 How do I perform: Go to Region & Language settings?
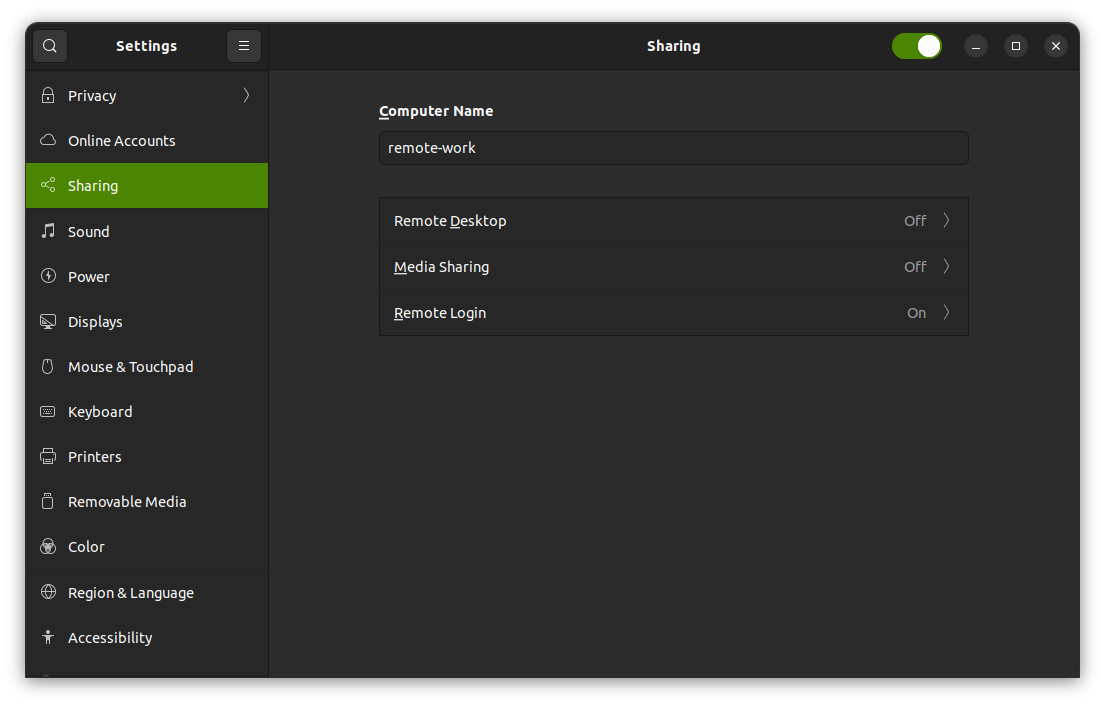pos(130,593)
